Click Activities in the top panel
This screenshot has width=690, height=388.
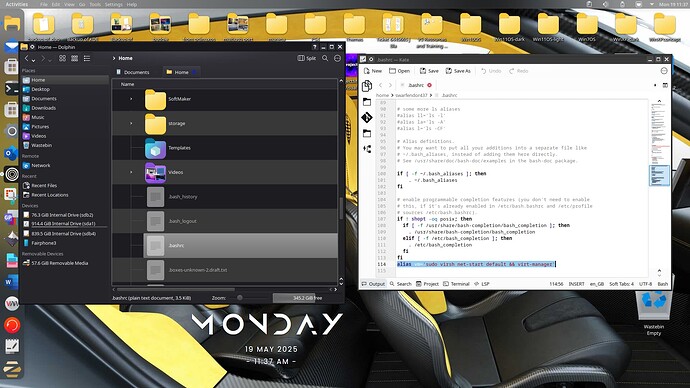pyautogui.click(x=17, y=4)
